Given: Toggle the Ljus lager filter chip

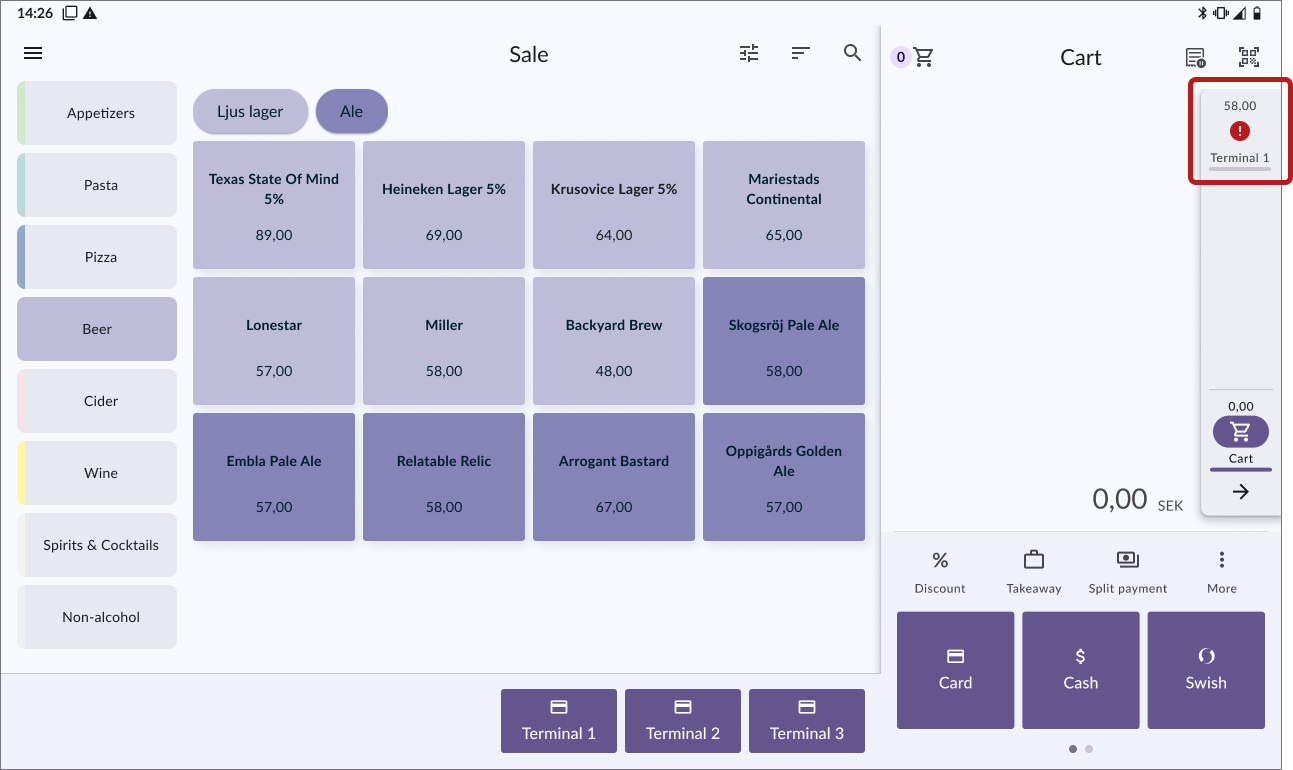Looking at the screenshot, I should [x=250, y=111].
